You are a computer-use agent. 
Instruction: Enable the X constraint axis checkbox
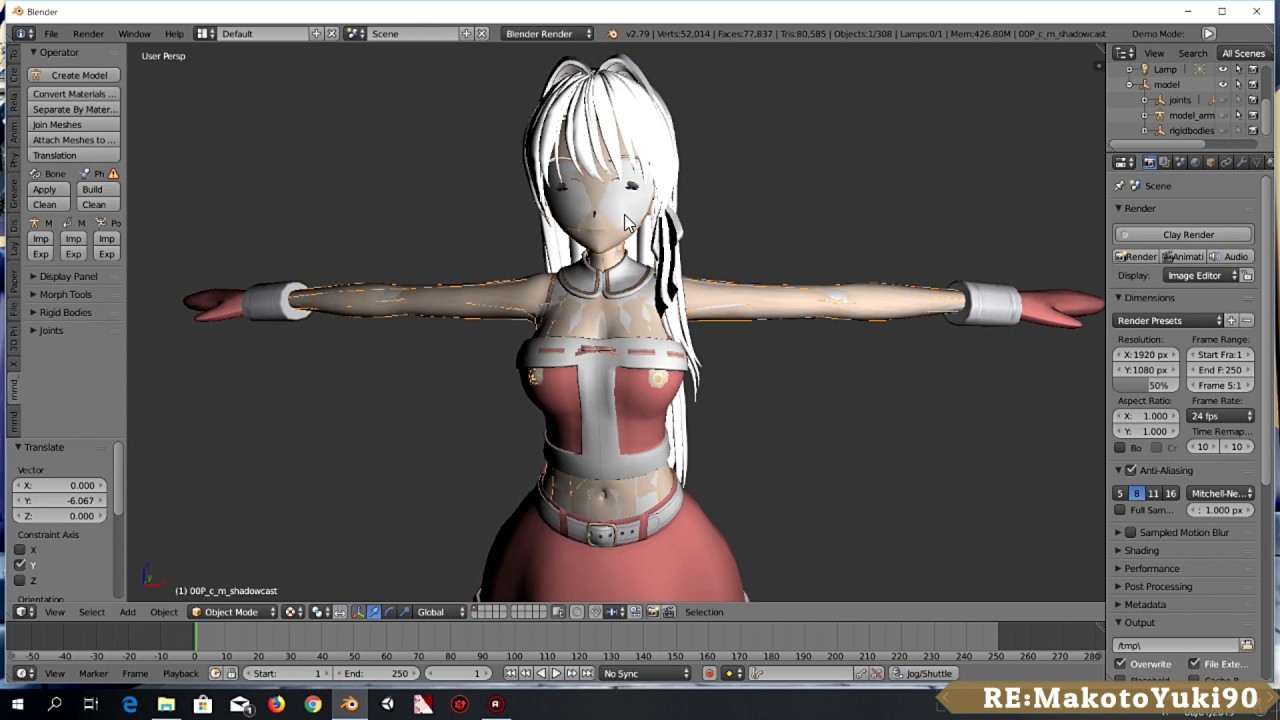click(20, 549)
